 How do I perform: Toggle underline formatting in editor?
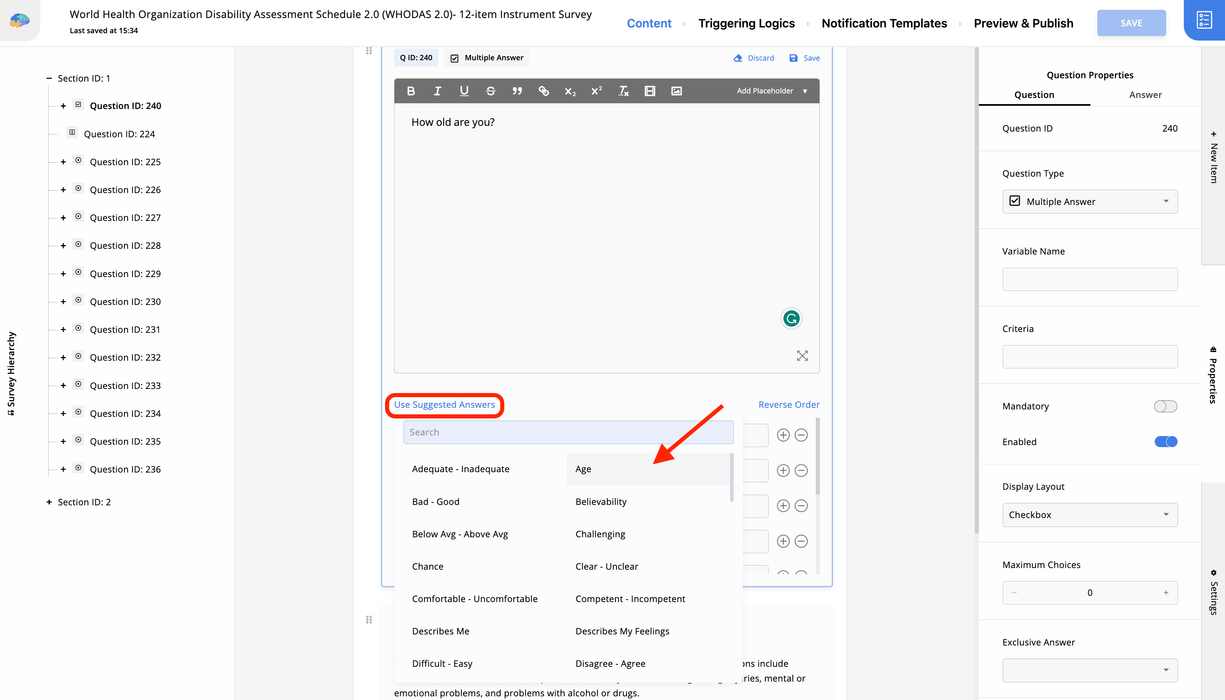(464, 91)
